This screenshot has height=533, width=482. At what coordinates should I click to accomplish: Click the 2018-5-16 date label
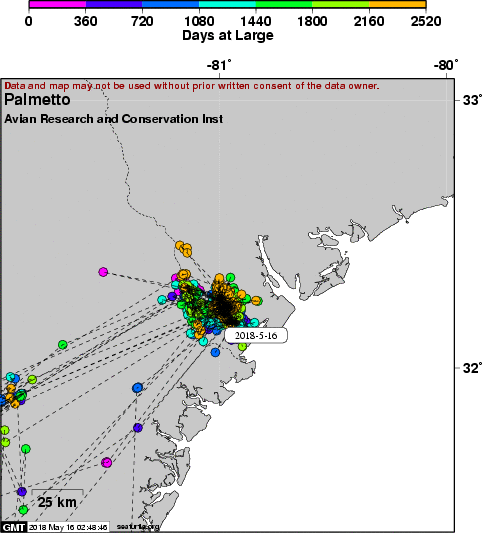[x=256, y=336]
